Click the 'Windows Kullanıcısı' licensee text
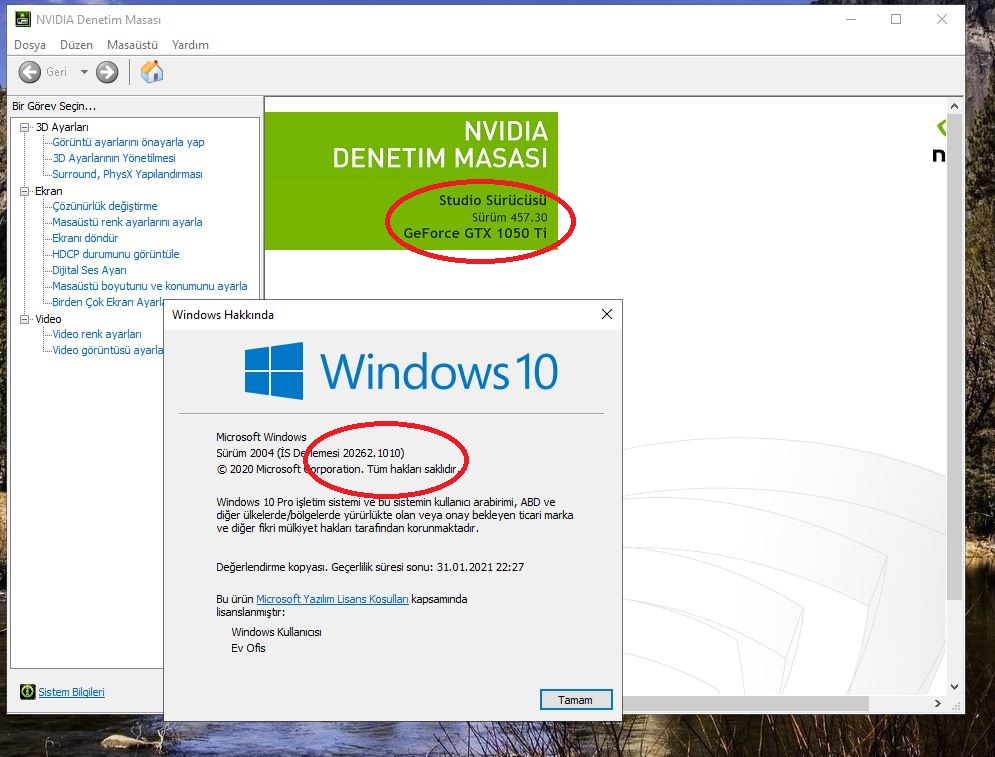Screen dimensions: 995x757 276,632
